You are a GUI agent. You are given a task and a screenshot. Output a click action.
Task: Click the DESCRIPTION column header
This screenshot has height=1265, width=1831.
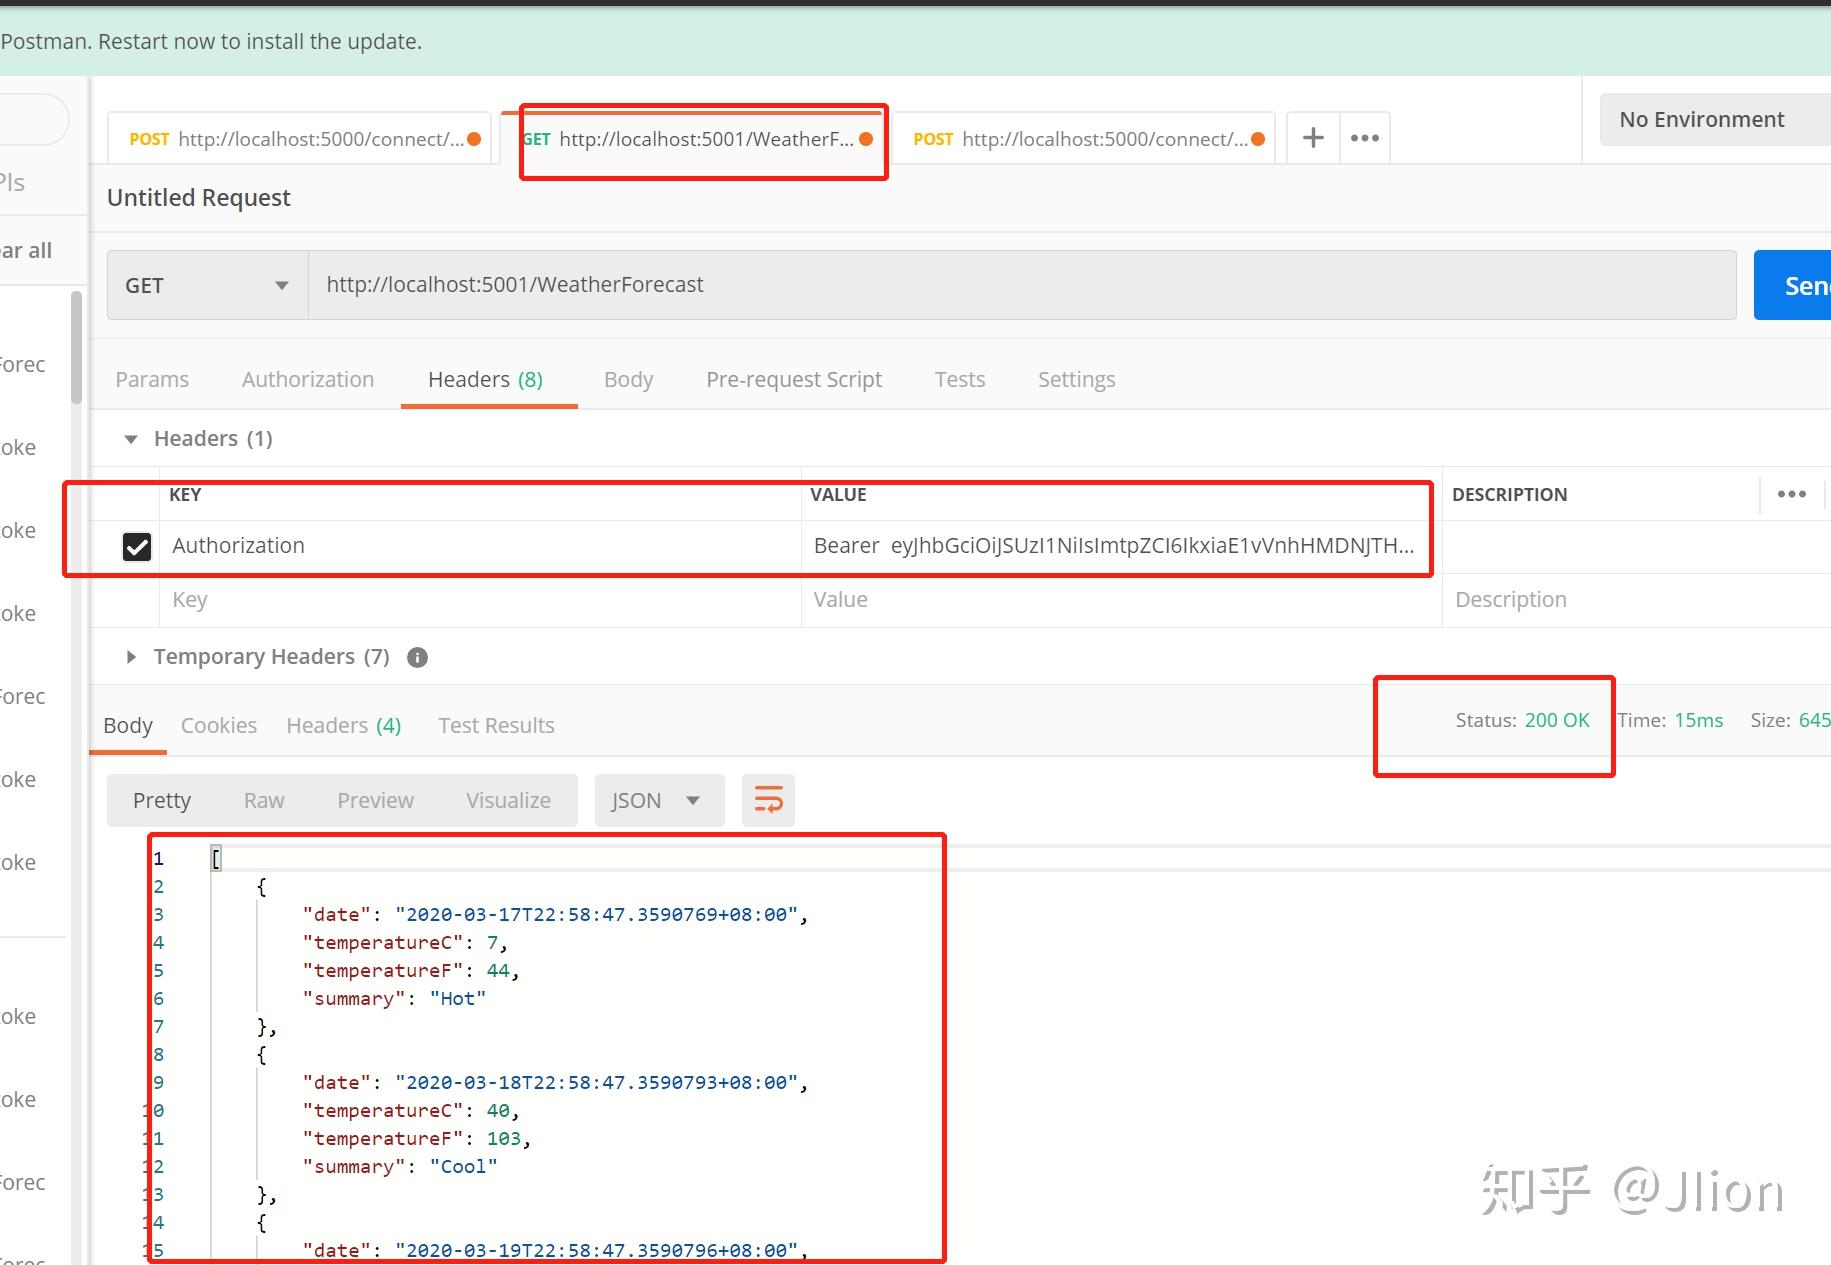coord(1509,494)
